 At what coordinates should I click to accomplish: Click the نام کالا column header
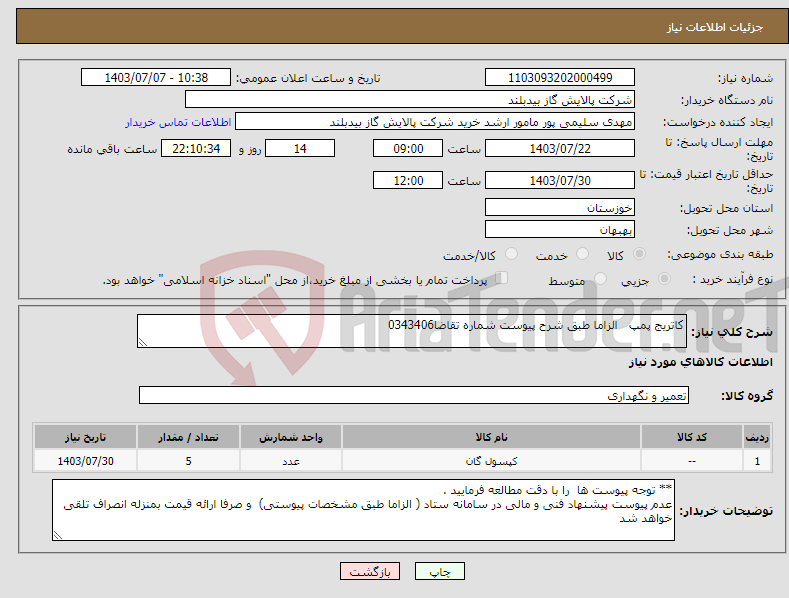tap(491, 437)
